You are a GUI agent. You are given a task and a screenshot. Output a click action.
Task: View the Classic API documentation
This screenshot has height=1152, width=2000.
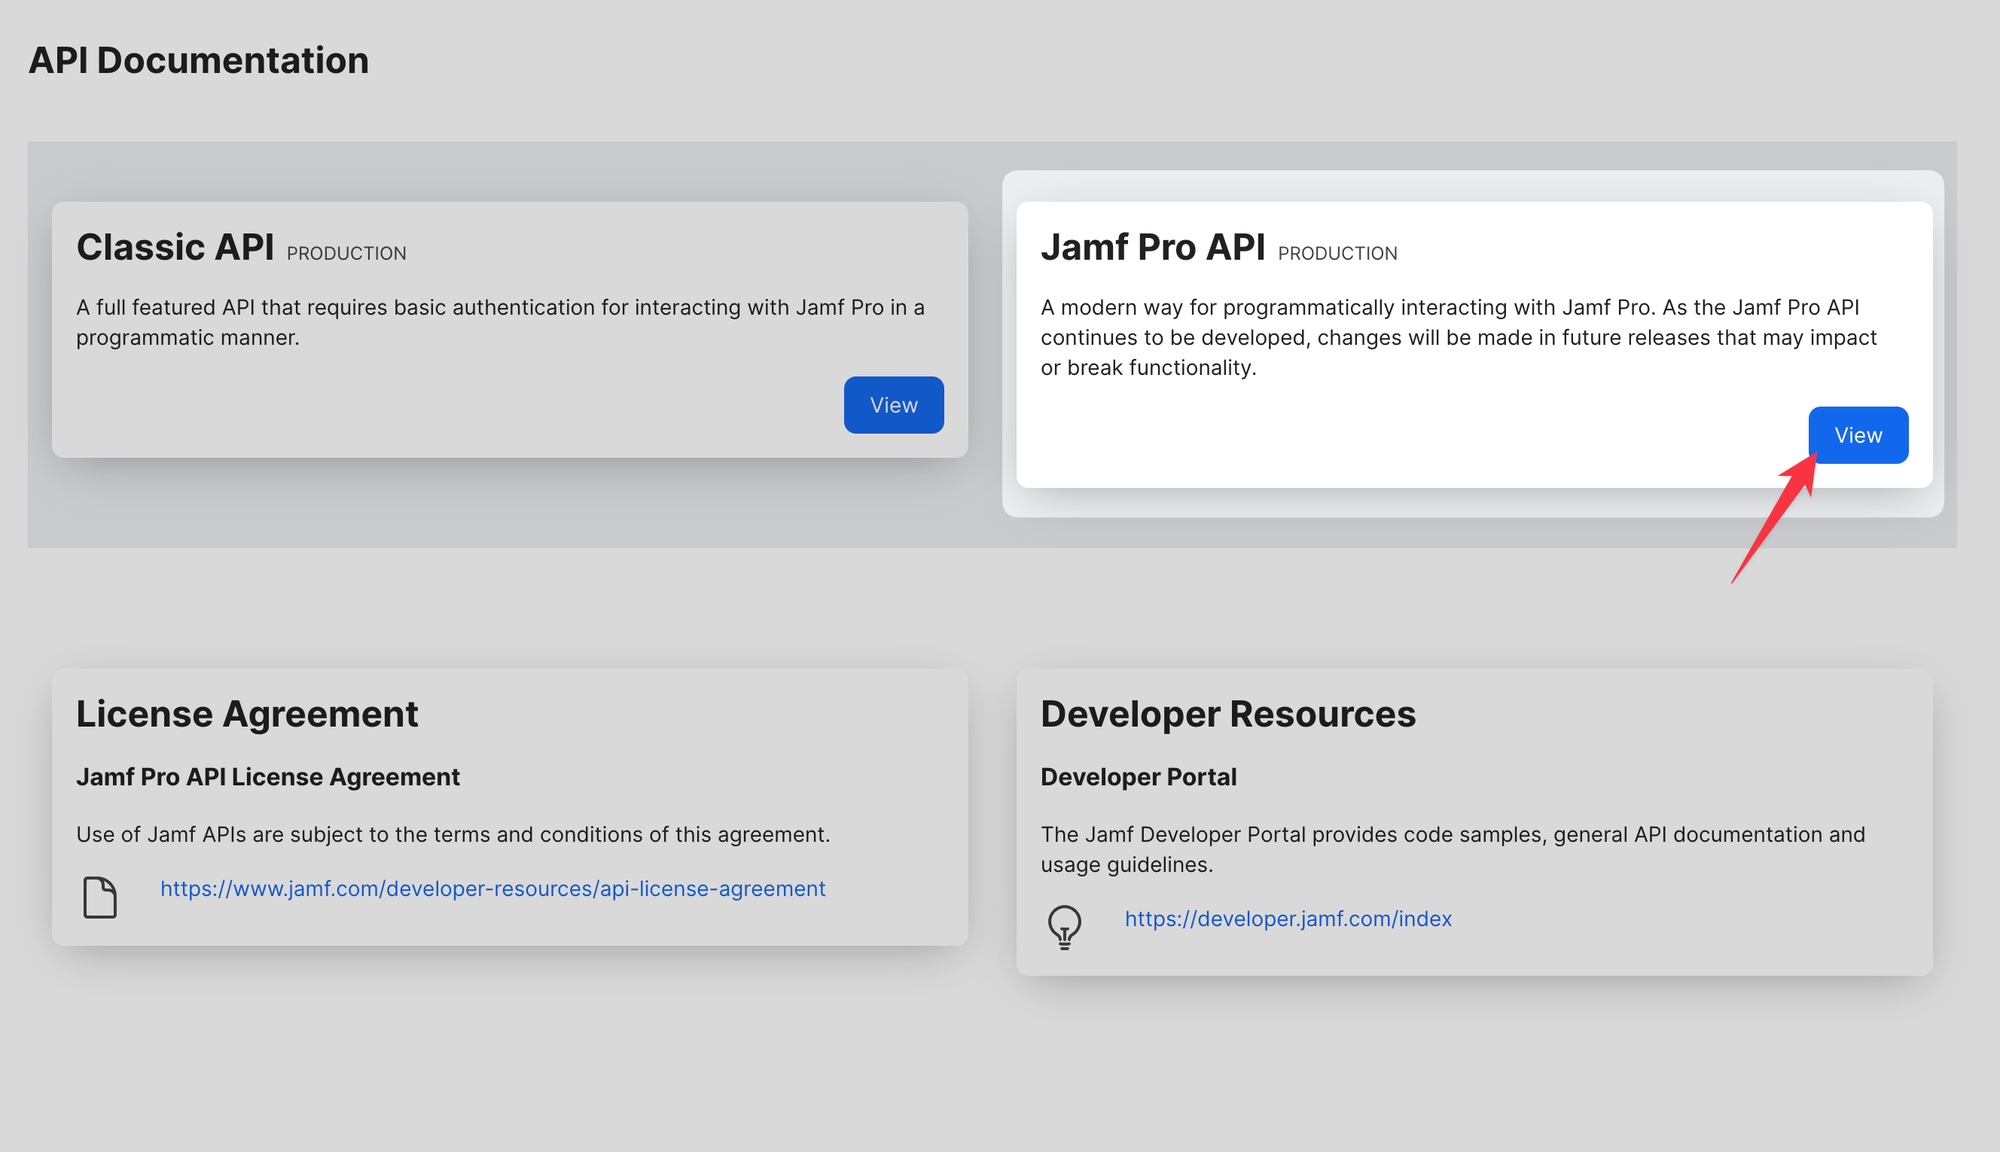pyautogui.click(x=893, y=404)
